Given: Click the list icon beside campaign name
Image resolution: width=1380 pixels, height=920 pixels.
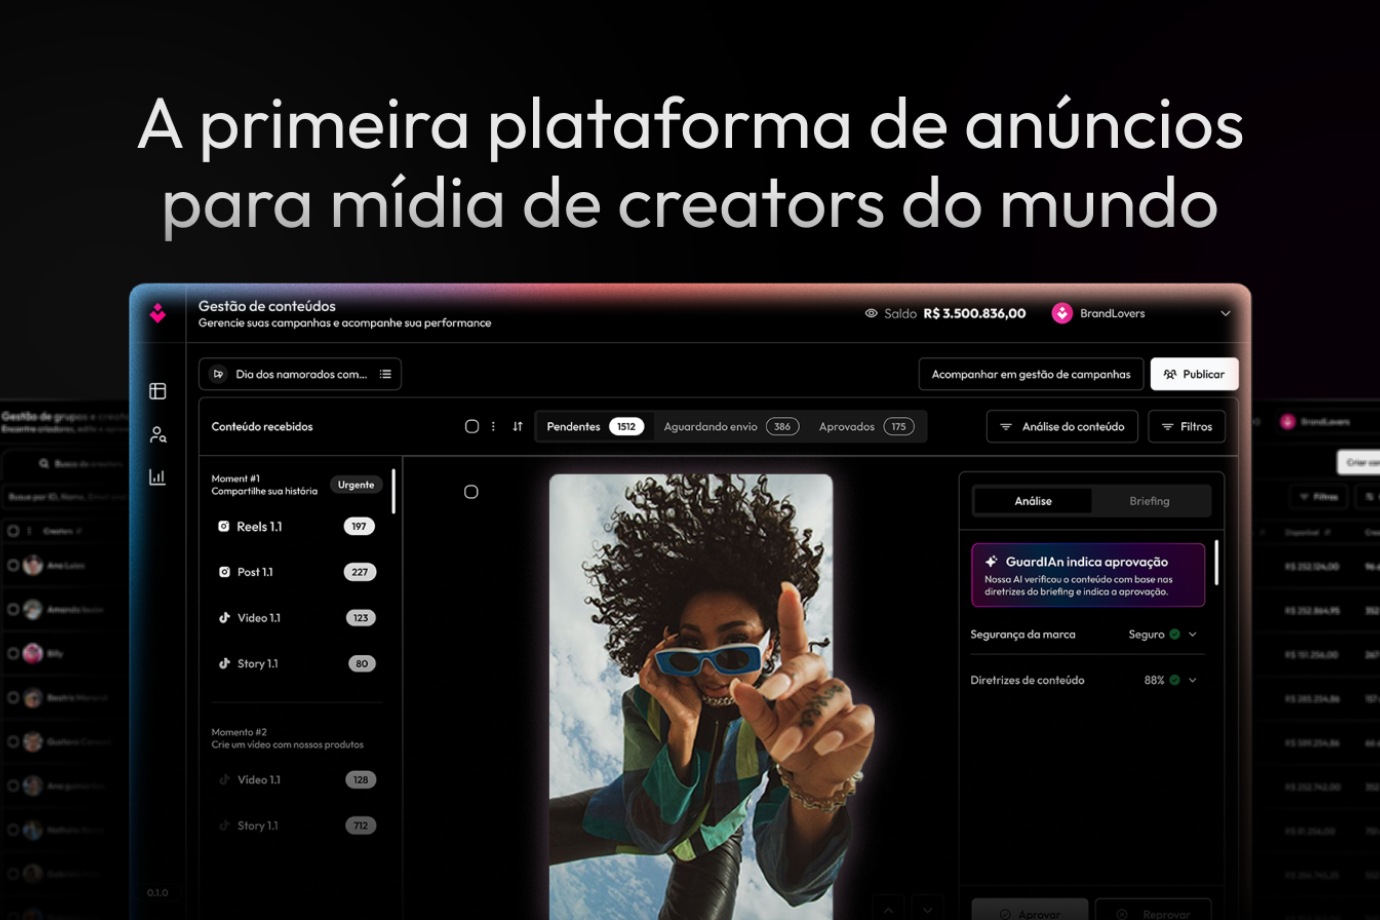Looking at the screenshot, I should (x=385, y=374).
